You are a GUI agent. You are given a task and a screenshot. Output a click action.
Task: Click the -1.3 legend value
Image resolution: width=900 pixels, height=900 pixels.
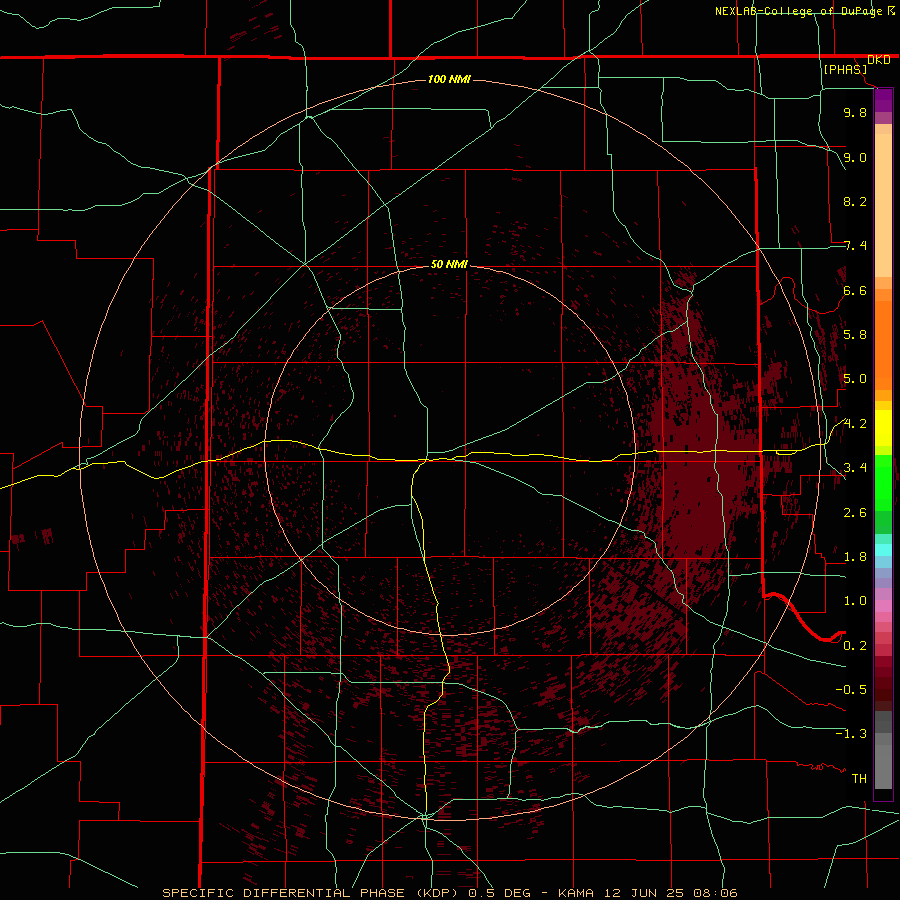851,734
